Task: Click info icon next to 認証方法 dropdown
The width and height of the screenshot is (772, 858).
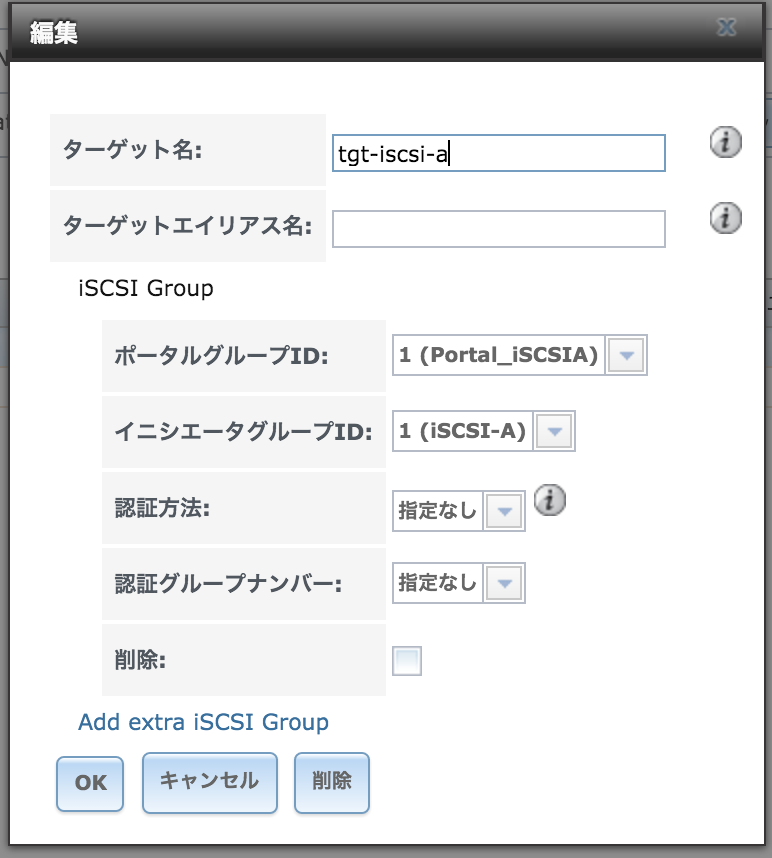Action: (549, 500)
